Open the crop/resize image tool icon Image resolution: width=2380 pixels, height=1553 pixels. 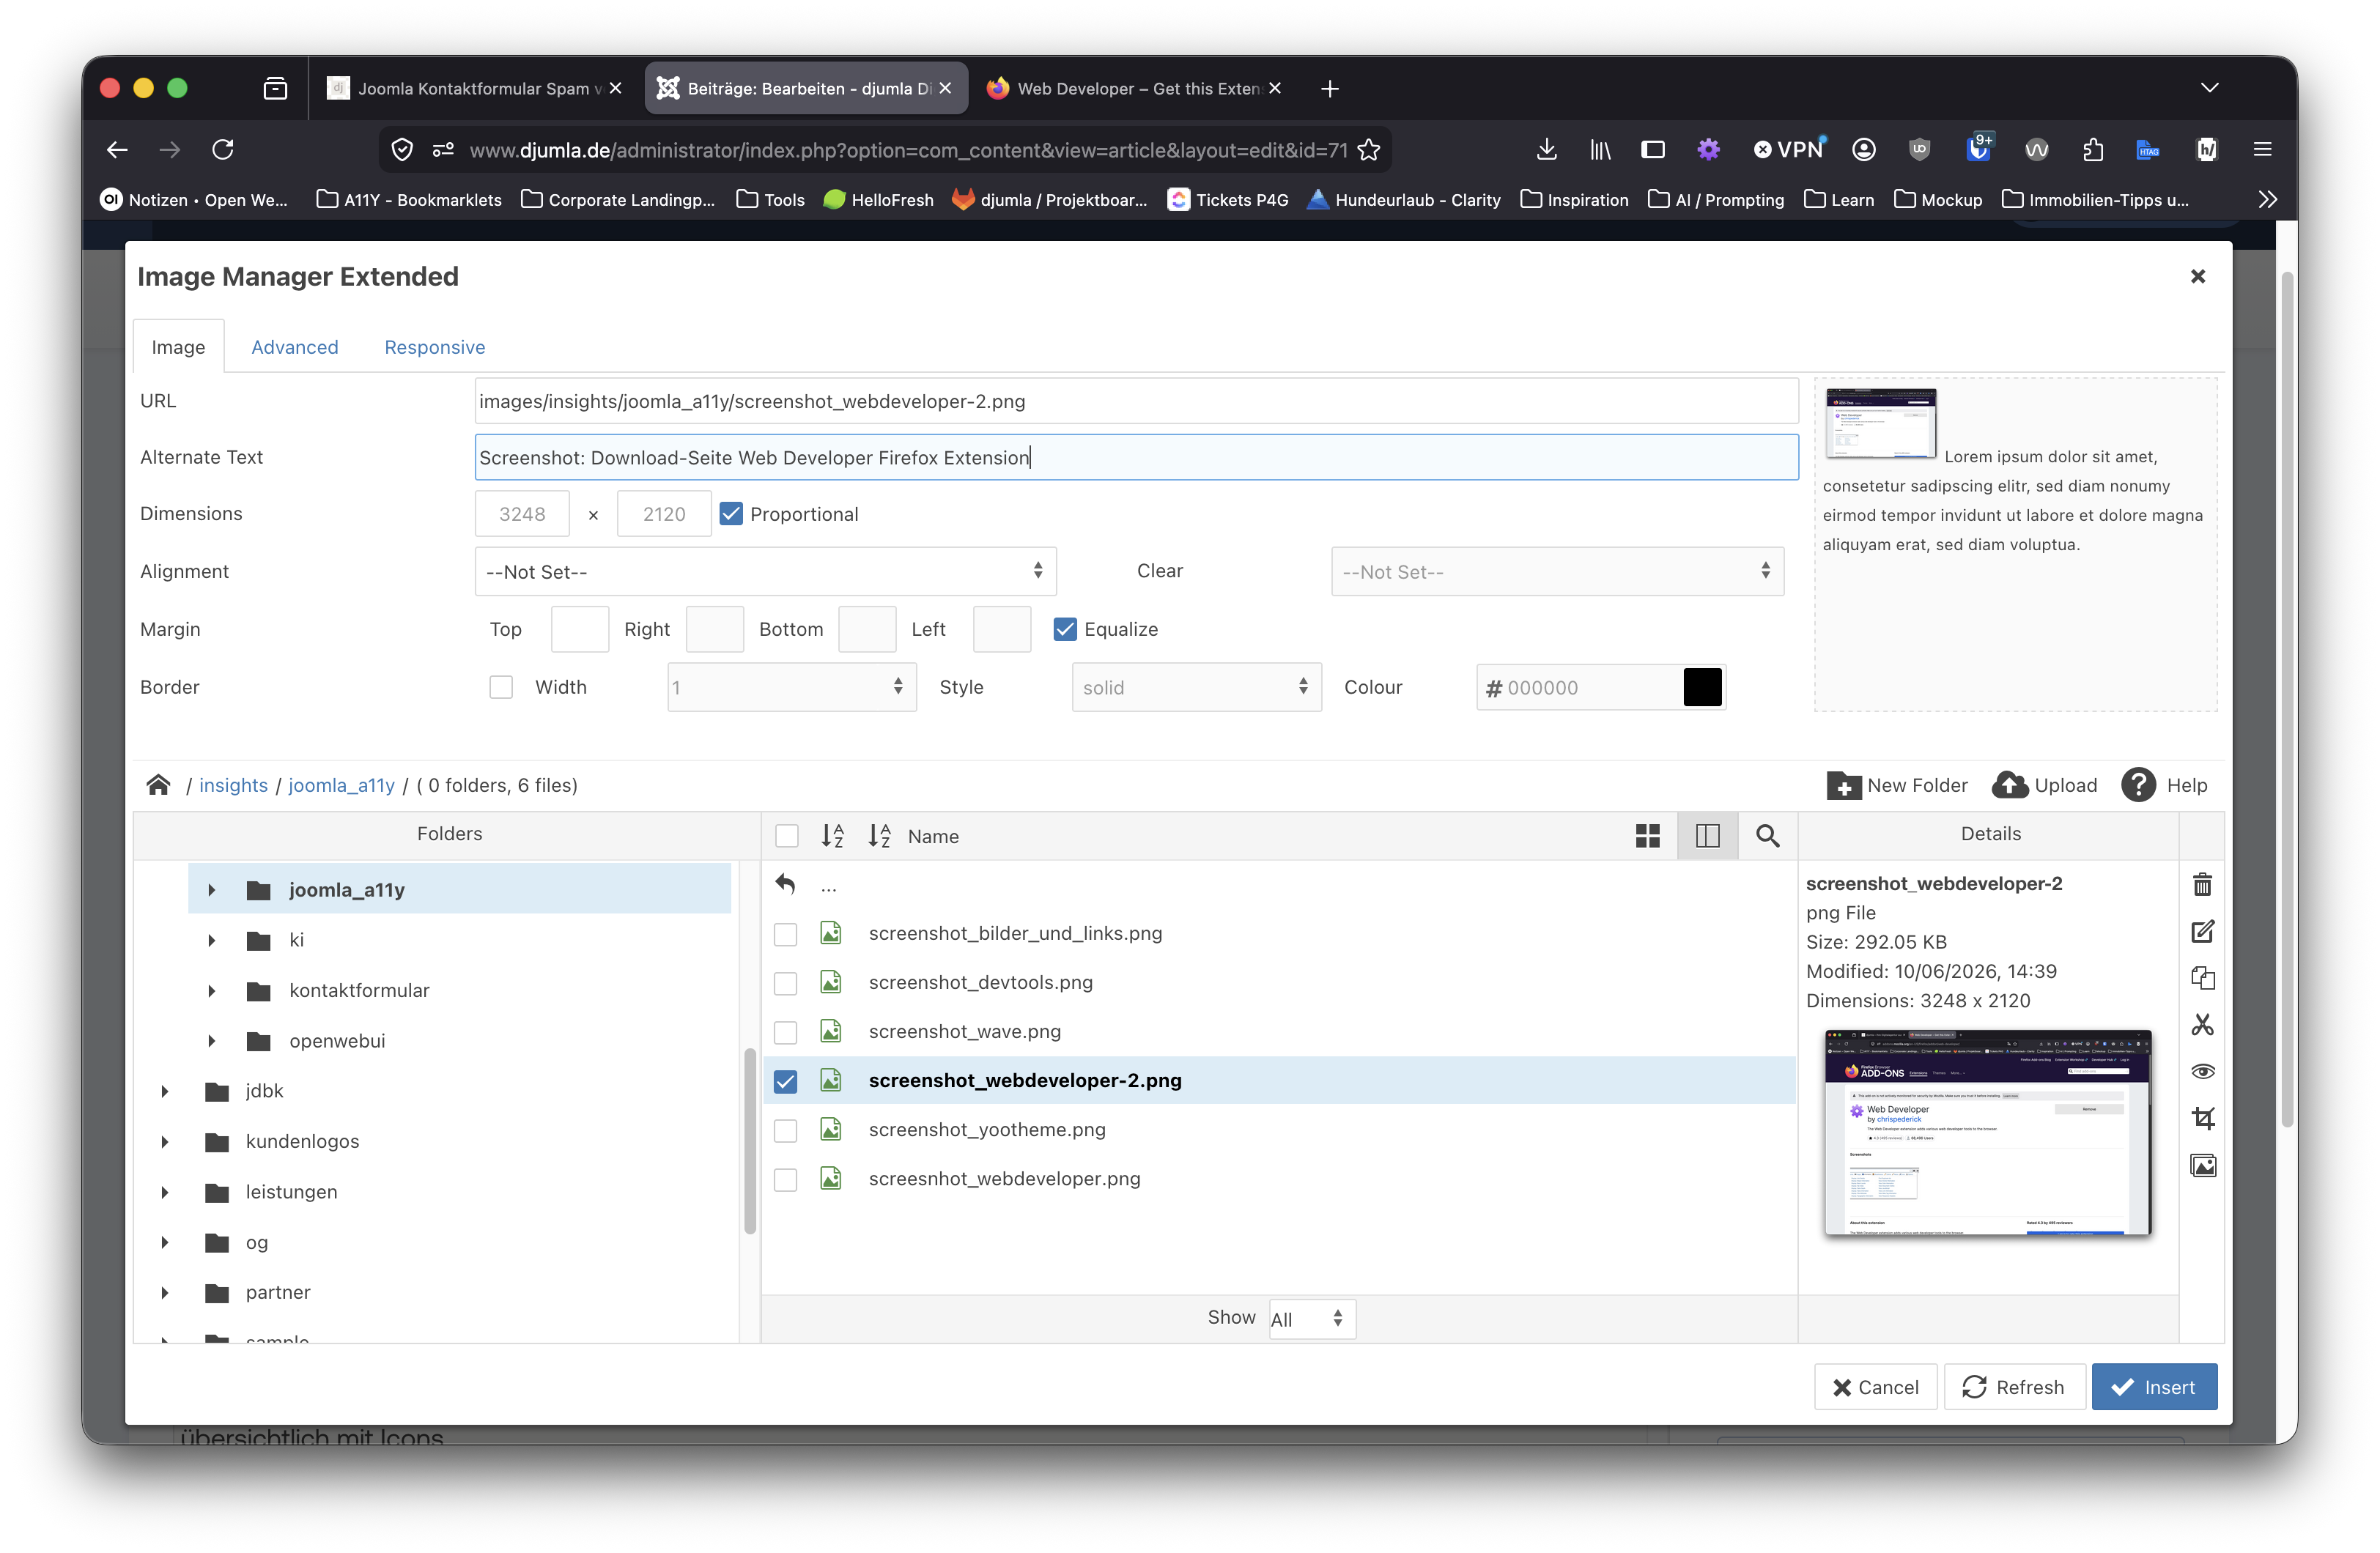(2202, 1118)
